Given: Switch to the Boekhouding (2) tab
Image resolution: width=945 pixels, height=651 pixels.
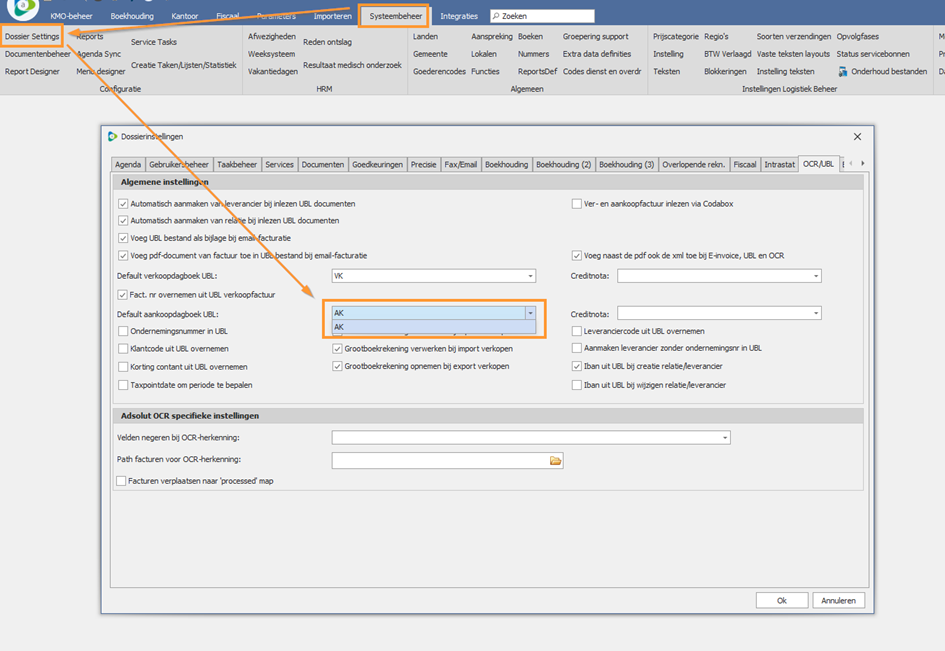Looking at the screenshot, I should 563,164.
